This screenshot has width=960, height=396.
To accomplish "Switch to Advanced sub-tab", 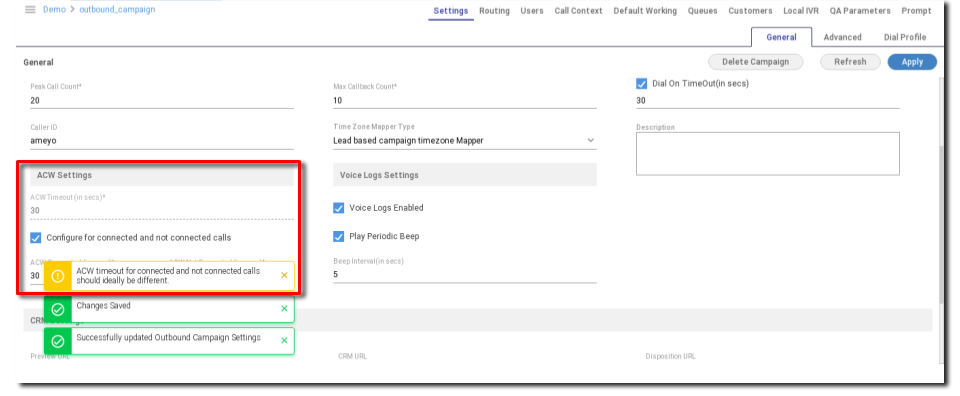I will click(842, 37).
